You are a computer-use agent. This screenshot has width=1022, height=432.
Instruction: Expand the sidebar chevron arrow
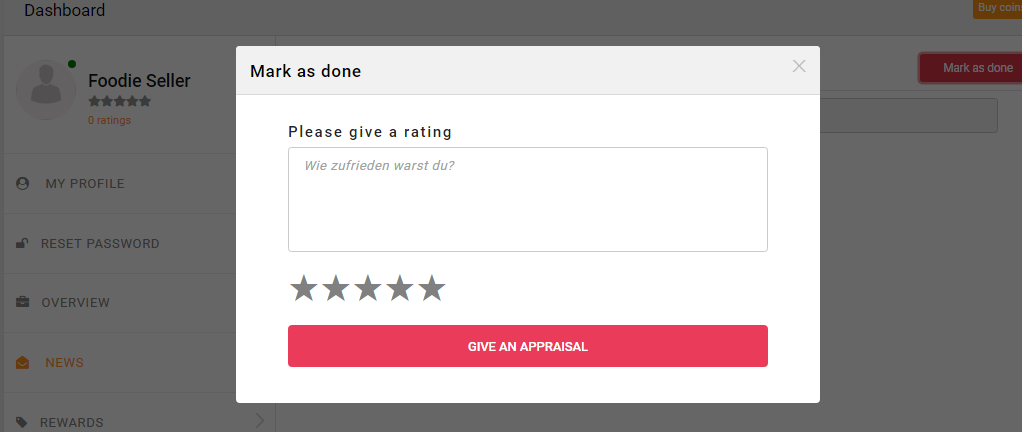(259, 421)
